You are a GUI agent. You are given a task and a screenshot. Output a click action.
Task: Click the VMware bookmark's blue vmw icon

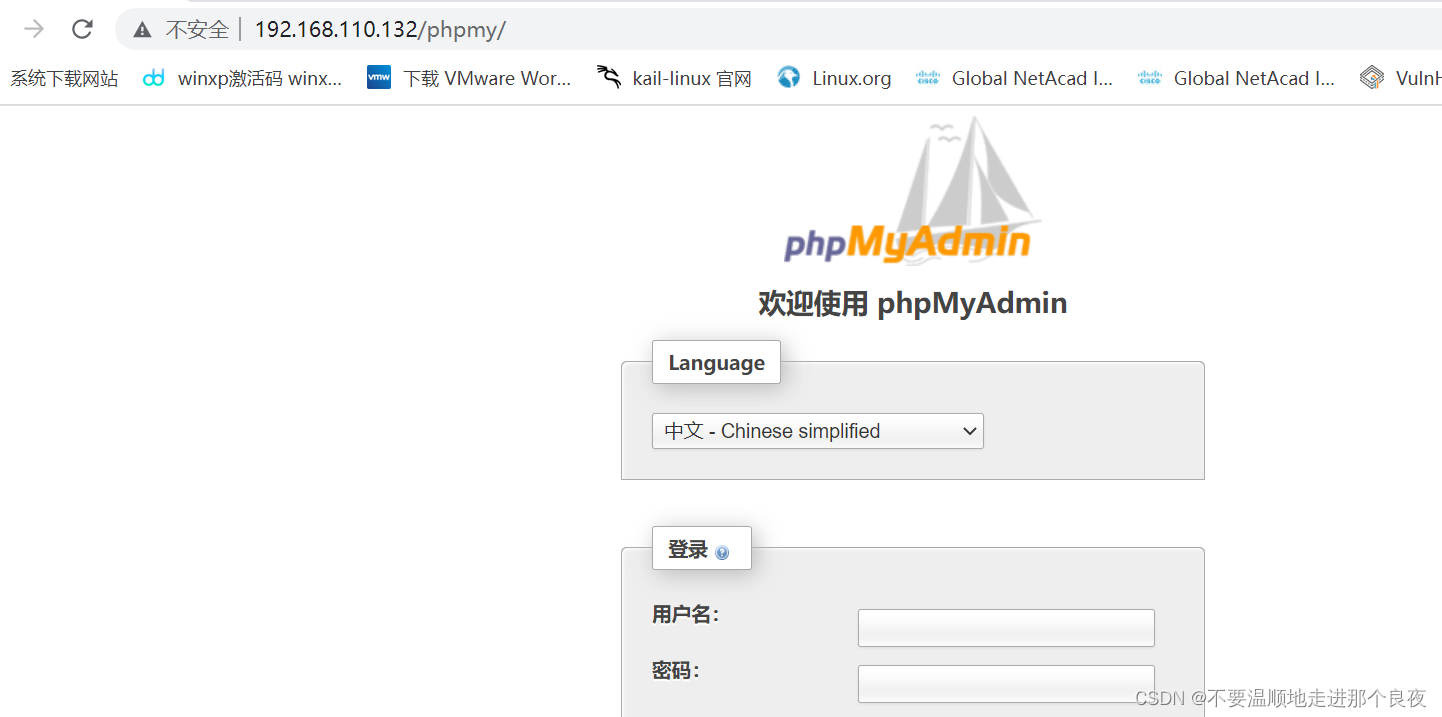pos(379,78)
